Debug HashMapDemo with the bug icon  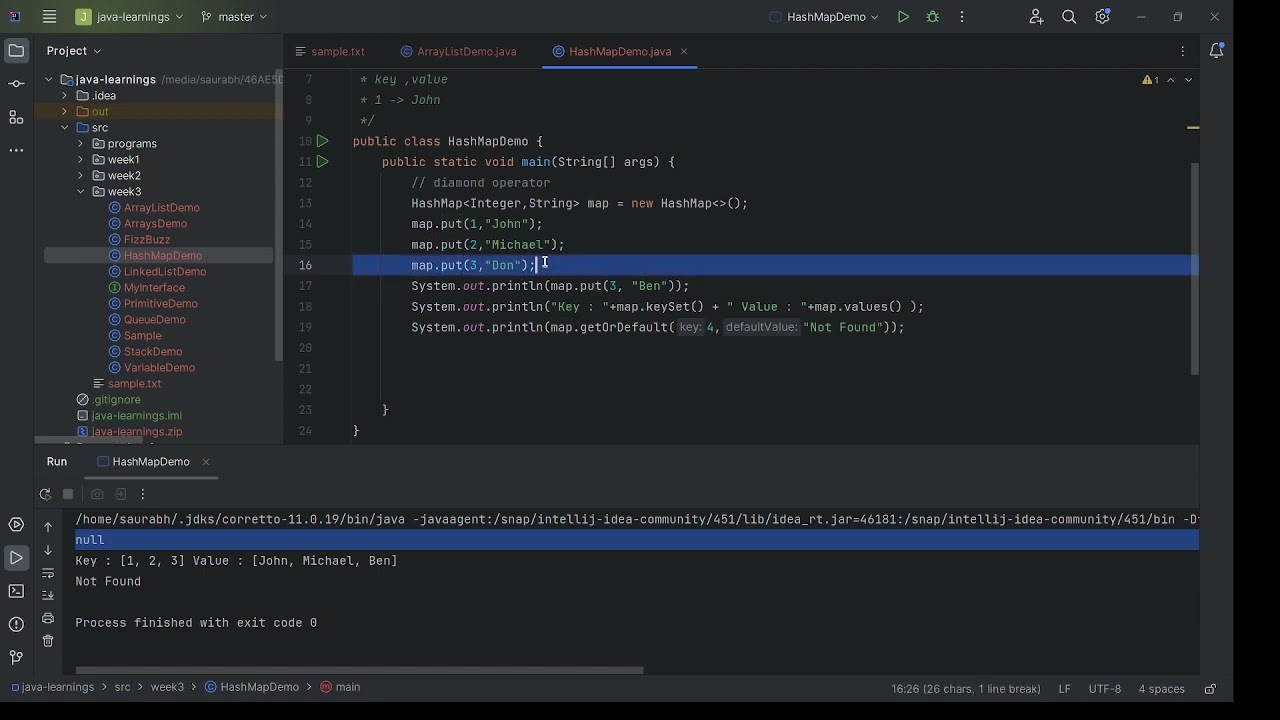point(932,17)
